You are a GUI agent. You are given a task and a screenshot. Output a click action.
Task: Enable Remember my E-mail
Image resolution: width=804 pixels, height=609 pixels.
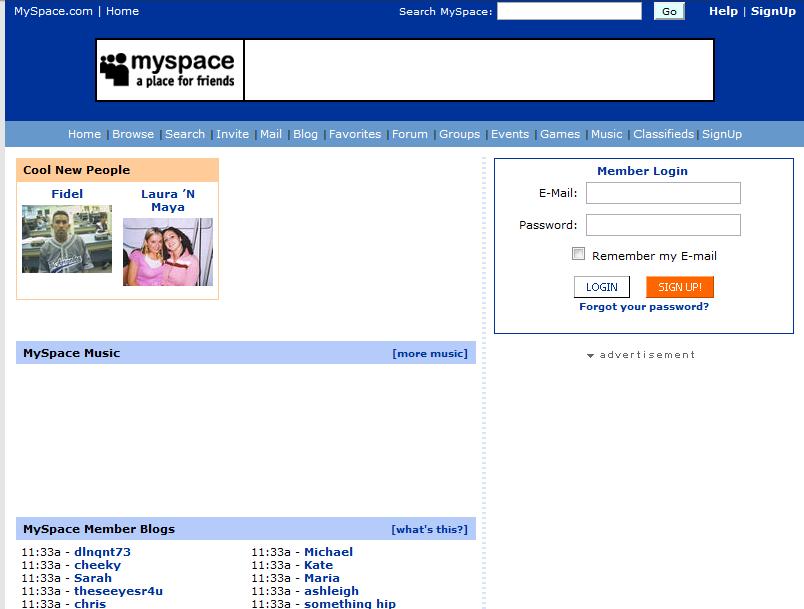(578, 254)
